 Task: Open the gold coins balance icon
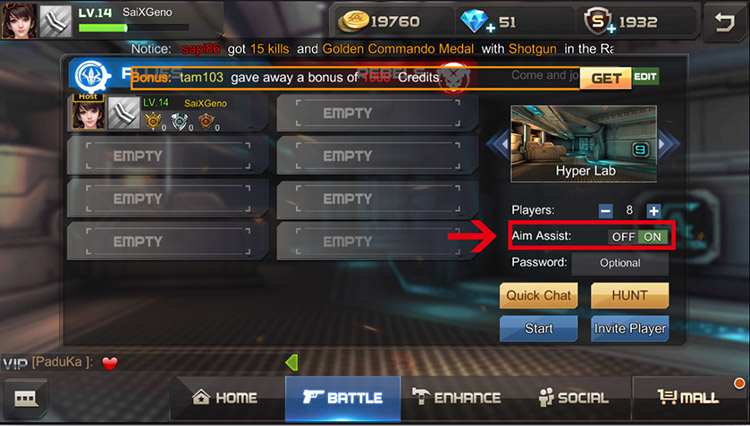(353, 22)
